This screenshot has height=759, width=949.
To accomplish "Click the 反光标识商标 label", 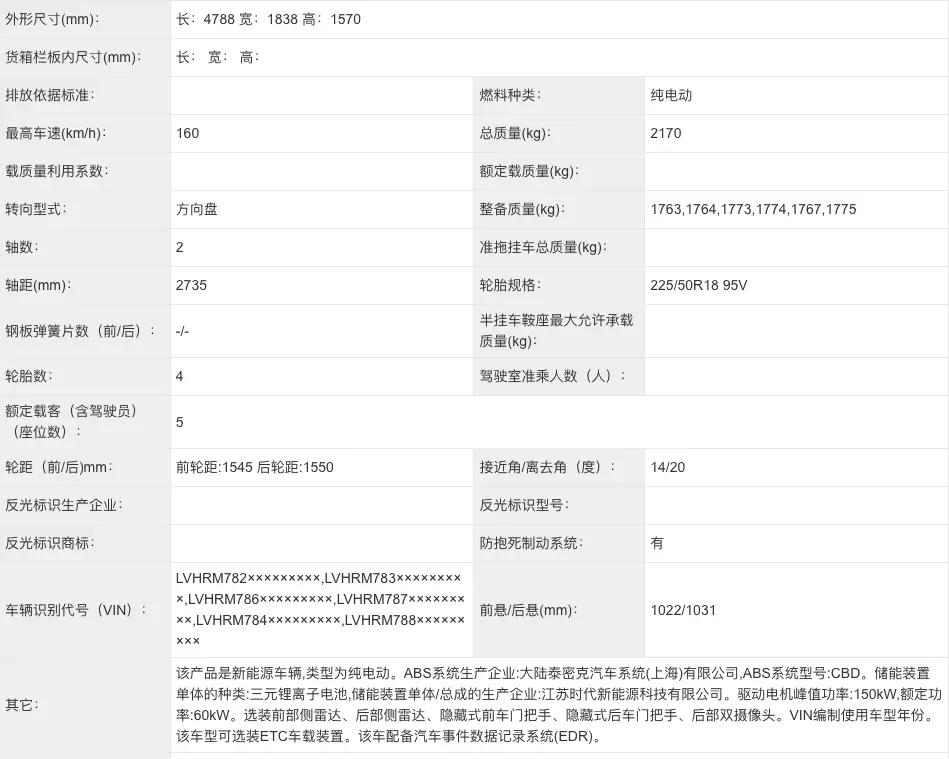I will 50,544.
